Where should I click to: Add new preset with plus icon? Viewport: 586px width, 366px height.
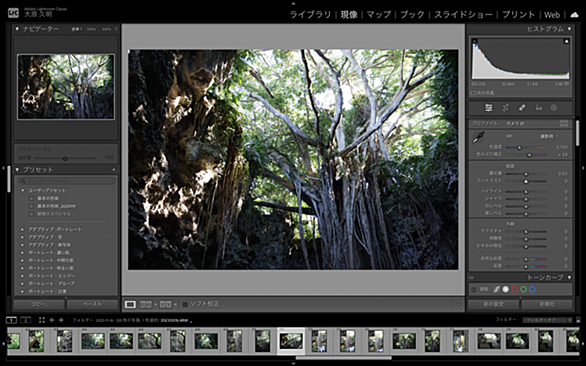point(114,170)
